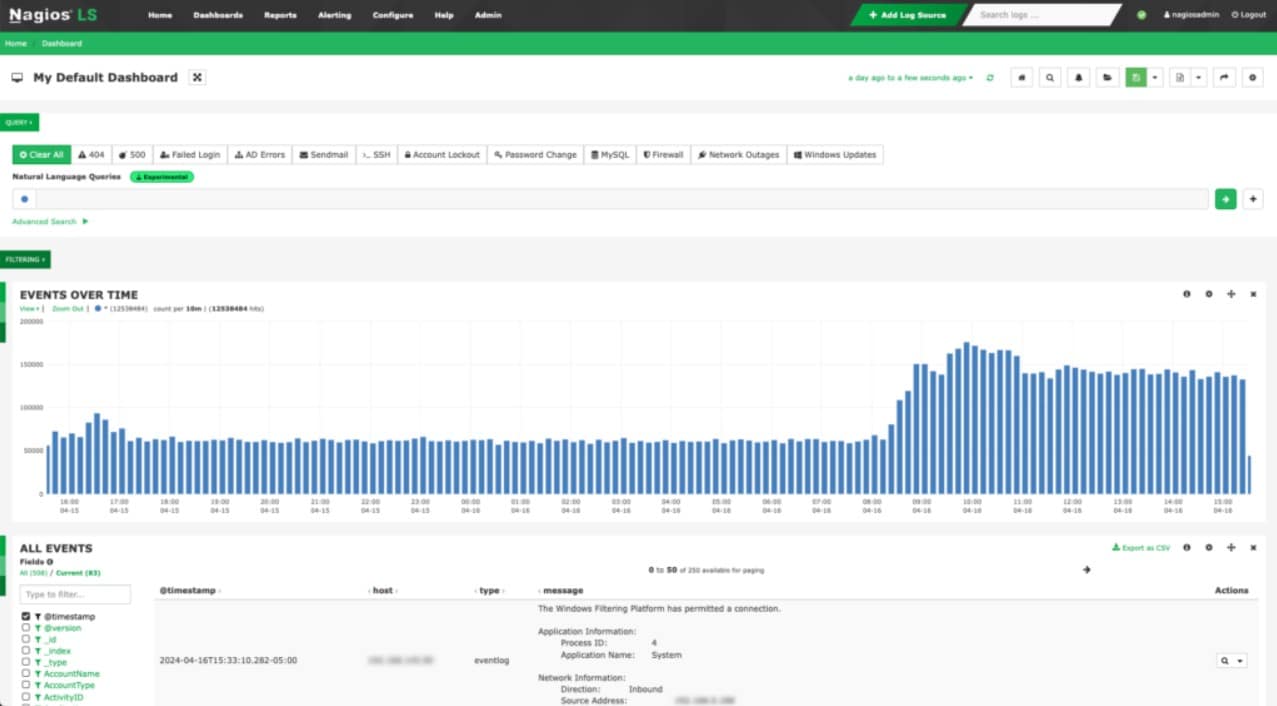Toggle fullscreen icon beside My Default Dashboard
1277x706 pixels.
coord(198,77)
